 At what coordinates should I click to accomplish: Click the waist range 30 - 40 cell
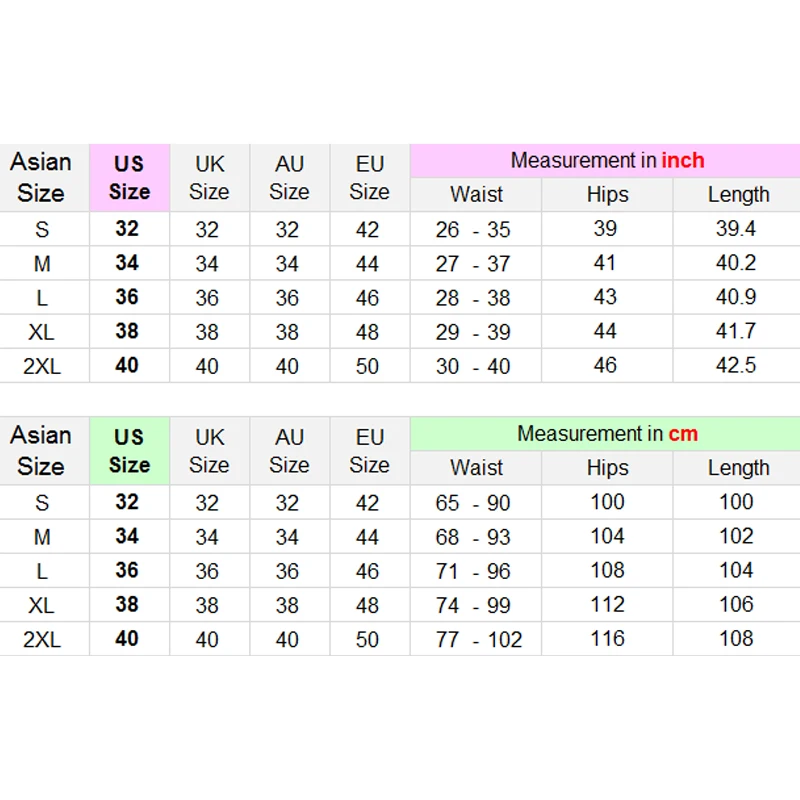(x=473, y=366)
